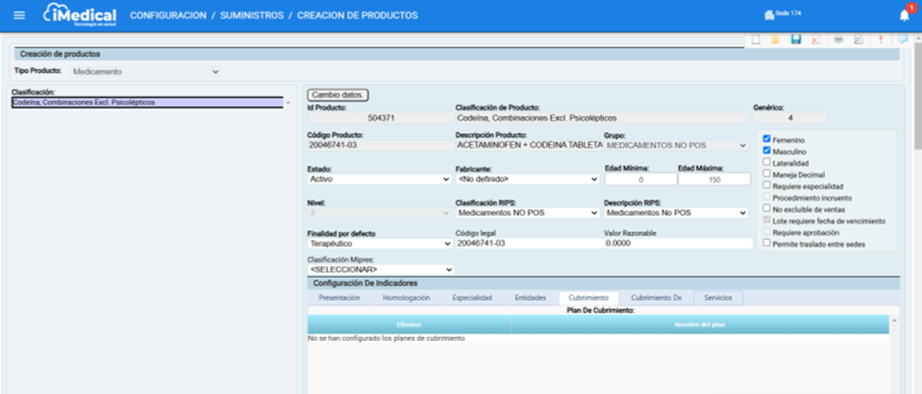
Task: Click the Id Producto value 504371
Action: (x=380, y=118)
